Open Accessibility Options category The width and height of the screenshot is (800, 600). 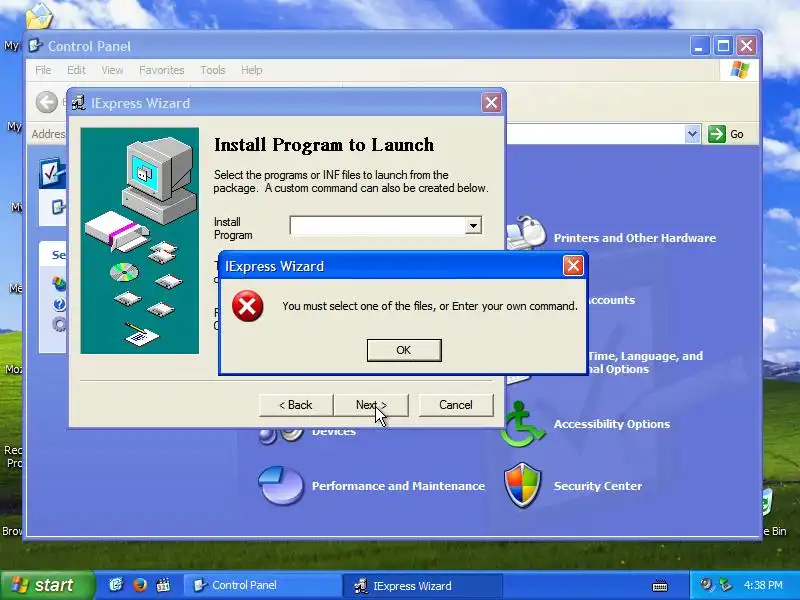[612, 424]
